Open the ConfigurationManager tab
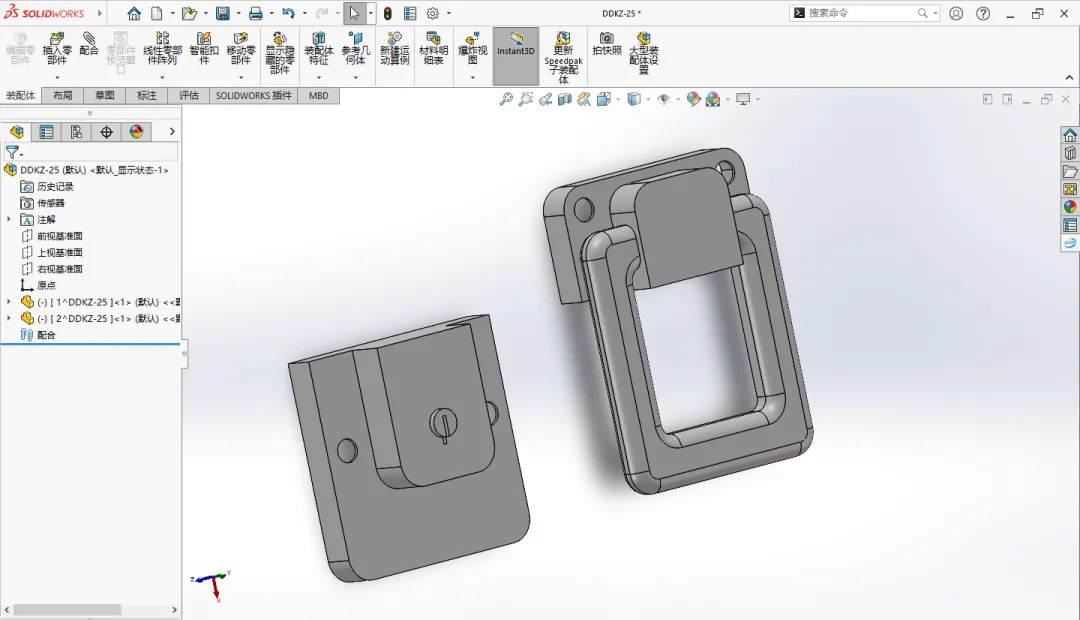Image resolution: width=1080 pixels, height=620 pixels. (76, 132)
